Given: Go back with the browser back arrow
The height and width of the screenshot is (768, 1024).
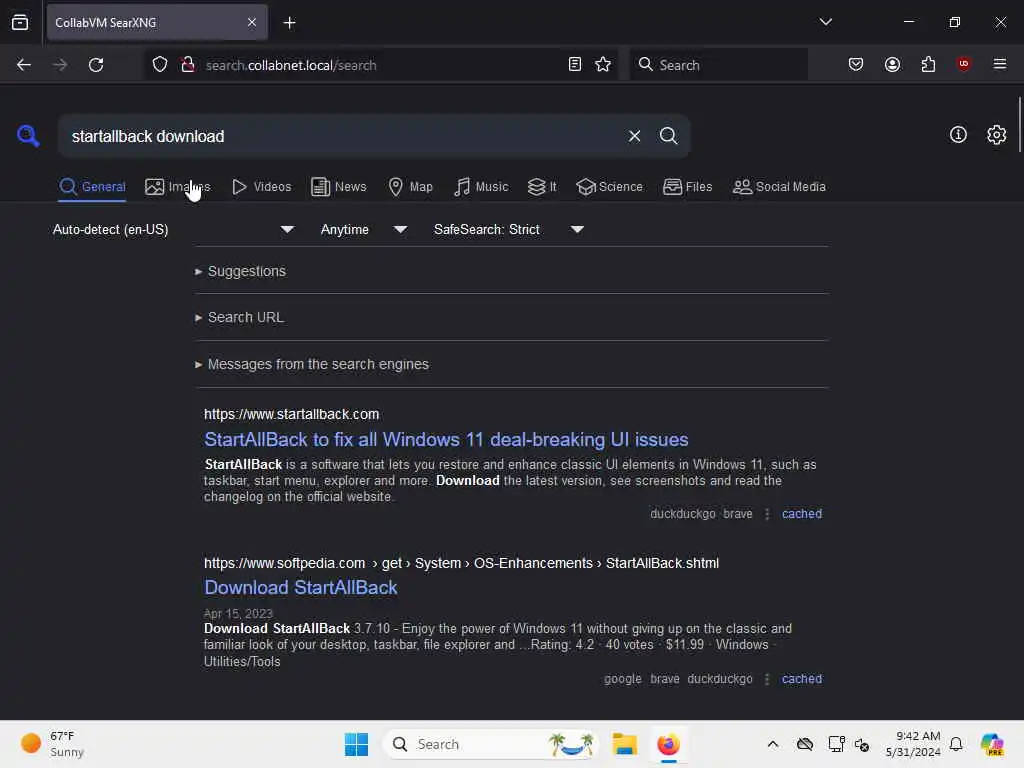Looking at the screenshot, I should pyautogui.click(x=24, y=65).
